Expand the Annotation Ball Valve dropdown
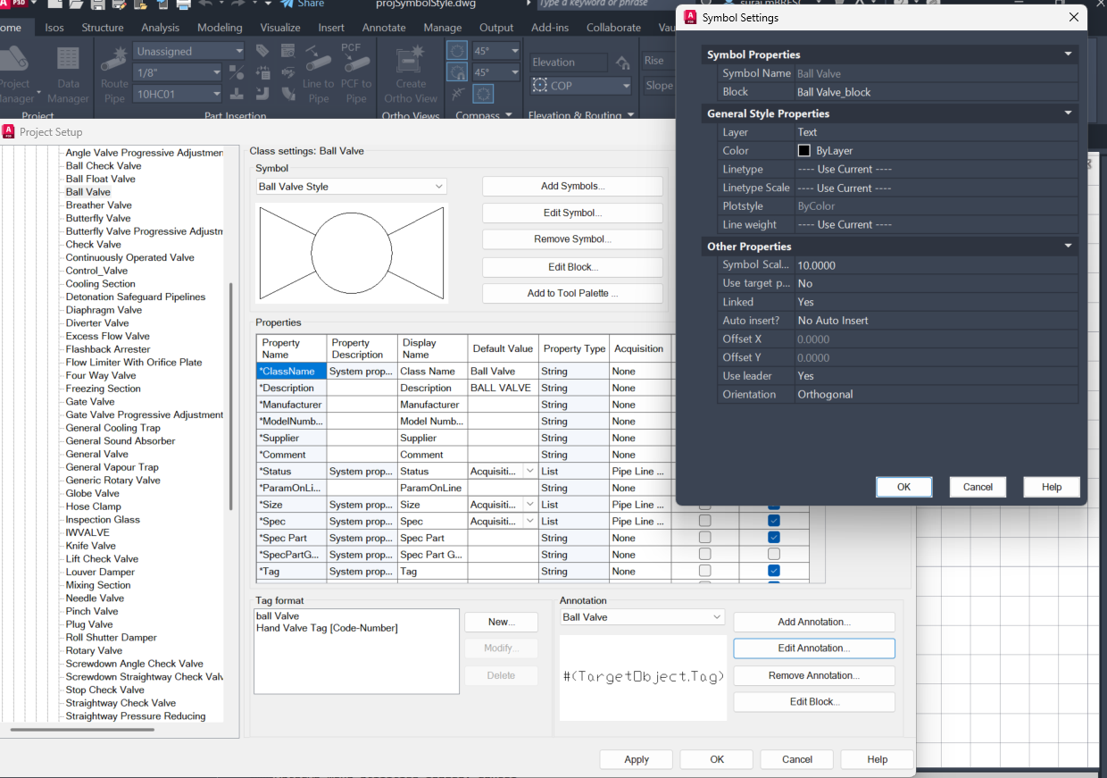 coord(716,618)
